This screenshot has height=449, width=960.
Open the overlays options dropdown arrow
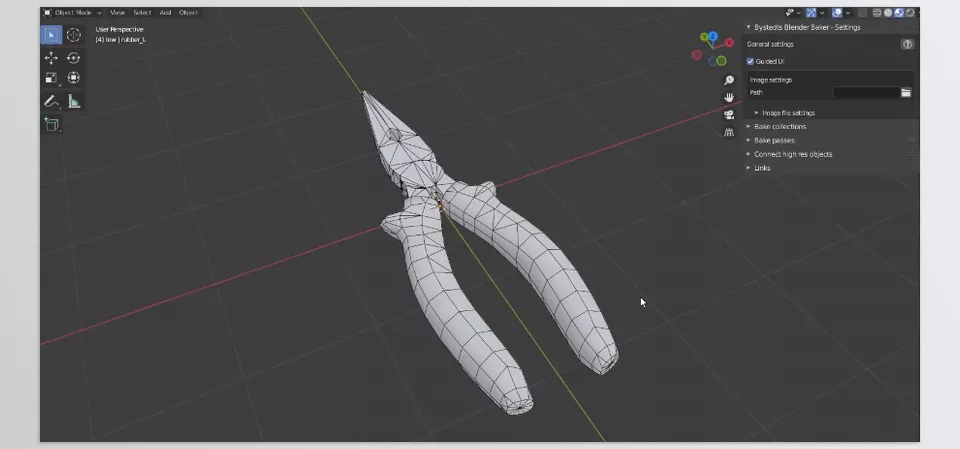click(x=848, y=12)
